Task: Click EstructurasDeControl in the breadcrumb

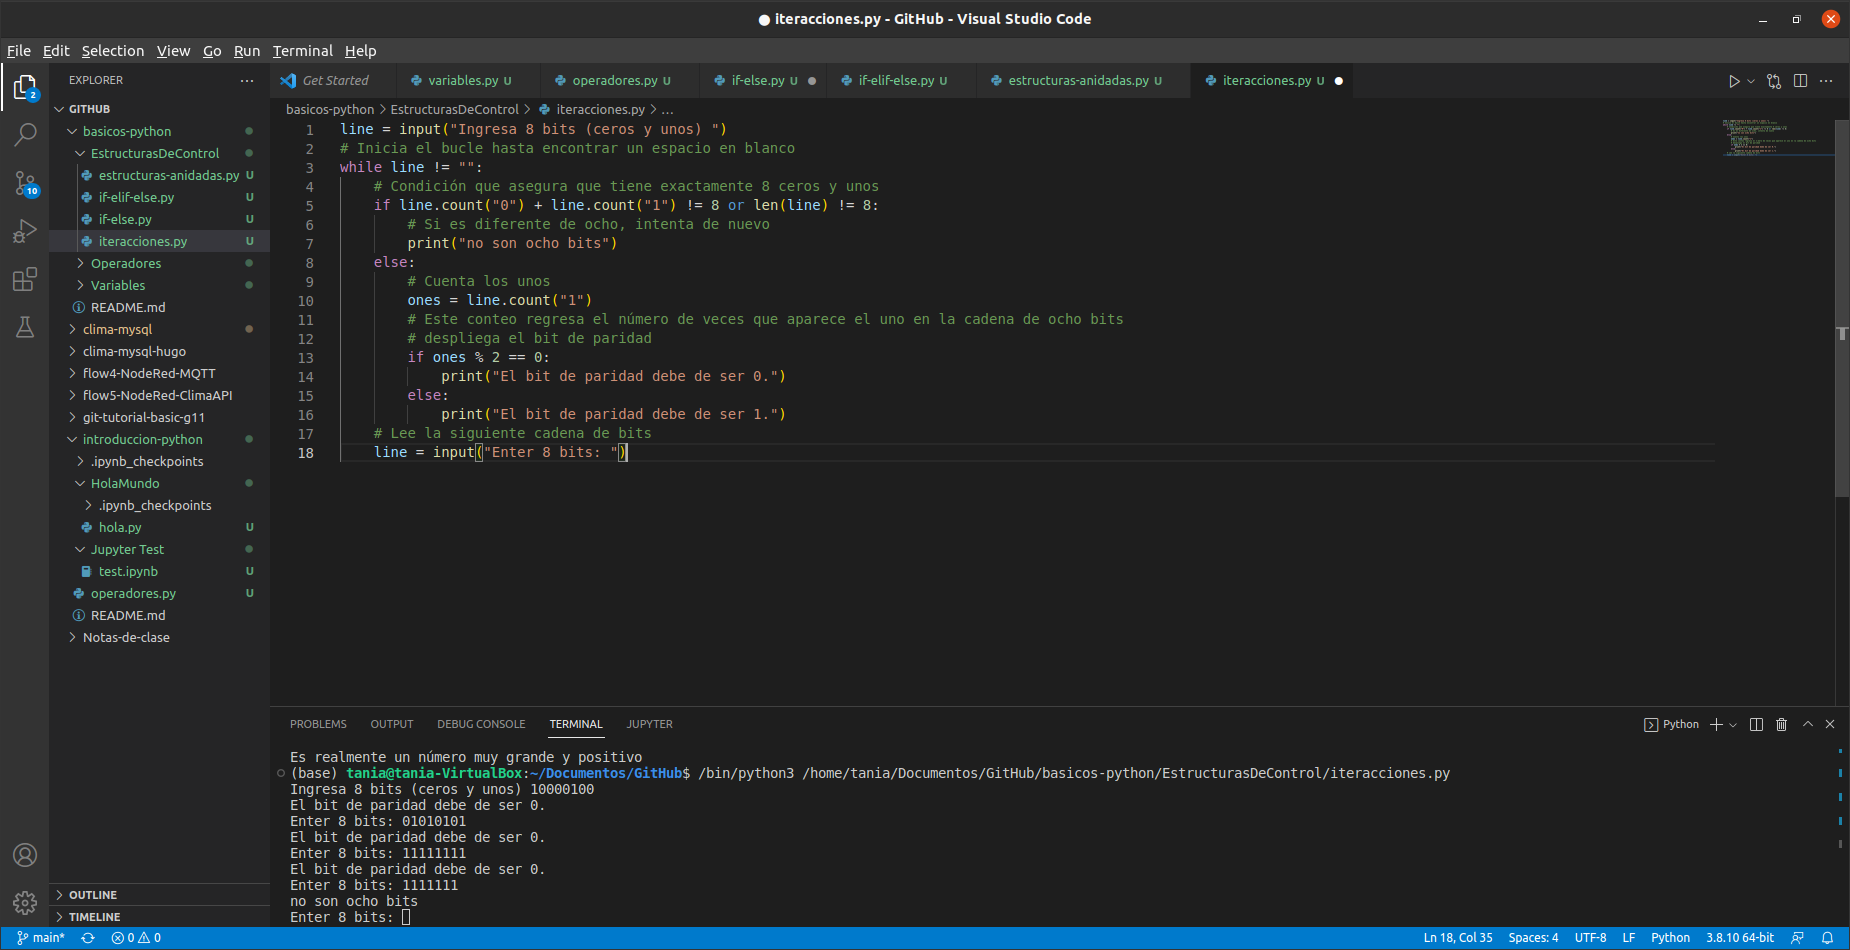Action: tap(454, 110)
